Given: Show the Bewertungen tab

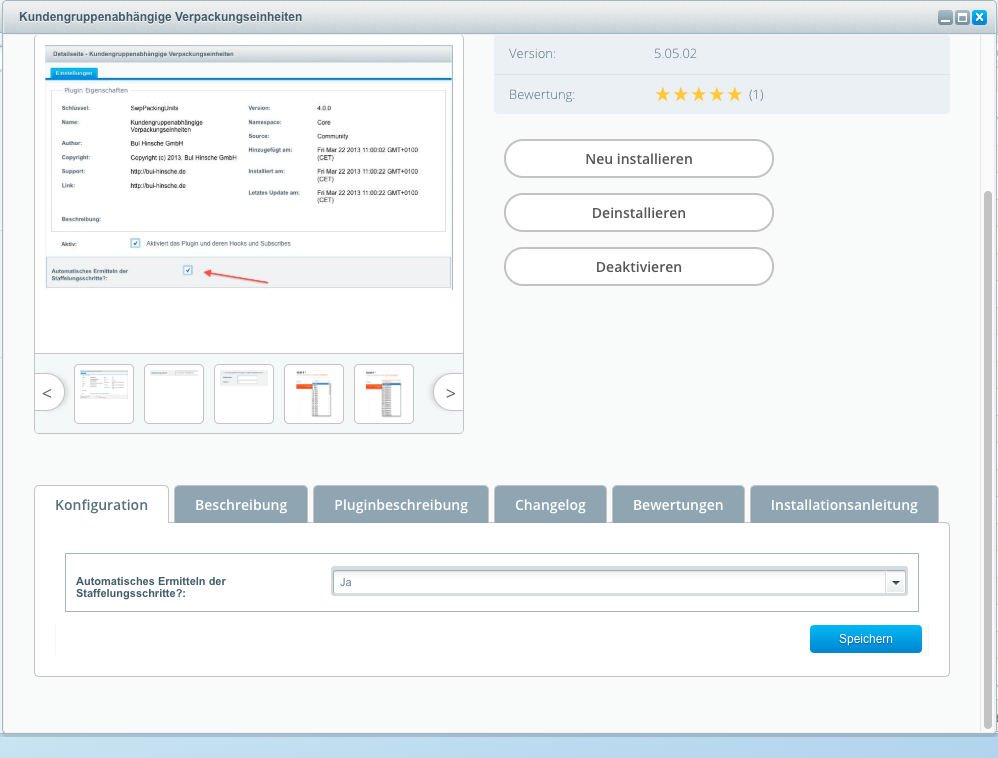Looking at the screenshot, I should [678, 505].
